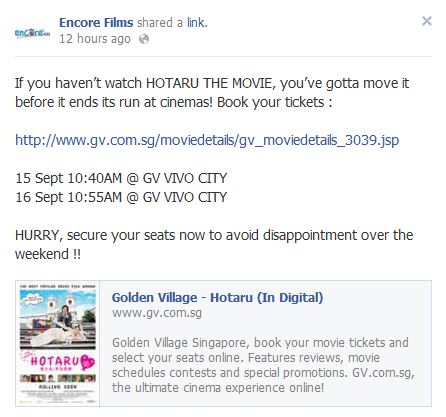This screenshot has height=417, width=446.
Task: Click the "shared a" header text
Action: point(160,23)
